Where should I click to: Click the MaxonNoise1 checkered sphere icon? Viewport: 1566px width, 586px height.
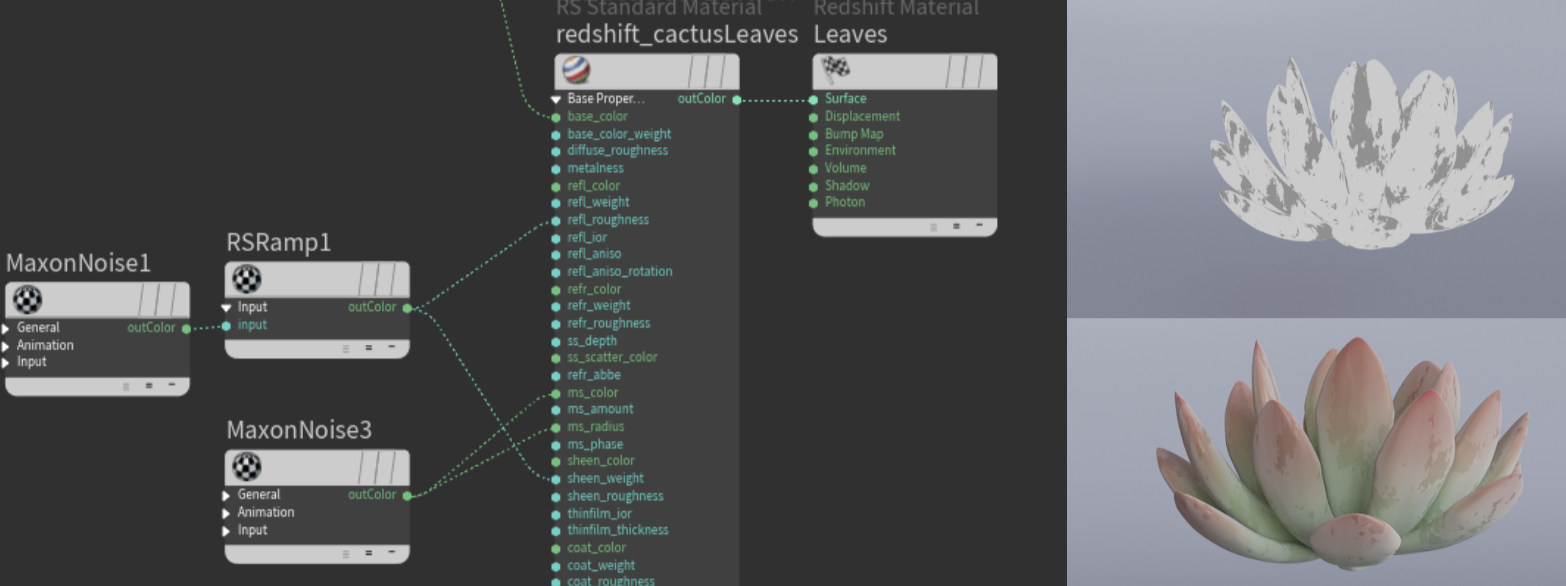click(x=28, y=299)
